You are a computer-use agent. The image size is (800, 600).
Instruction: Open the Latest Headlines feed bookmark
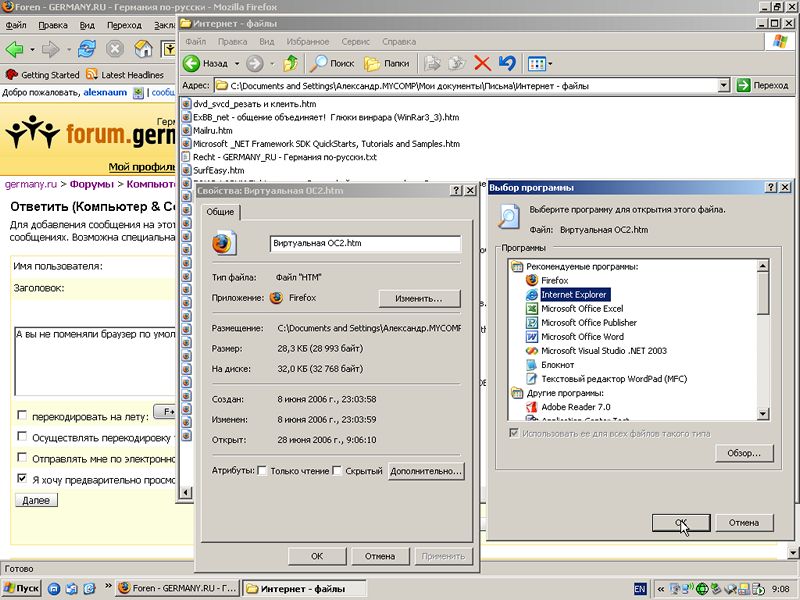[125, 74]
